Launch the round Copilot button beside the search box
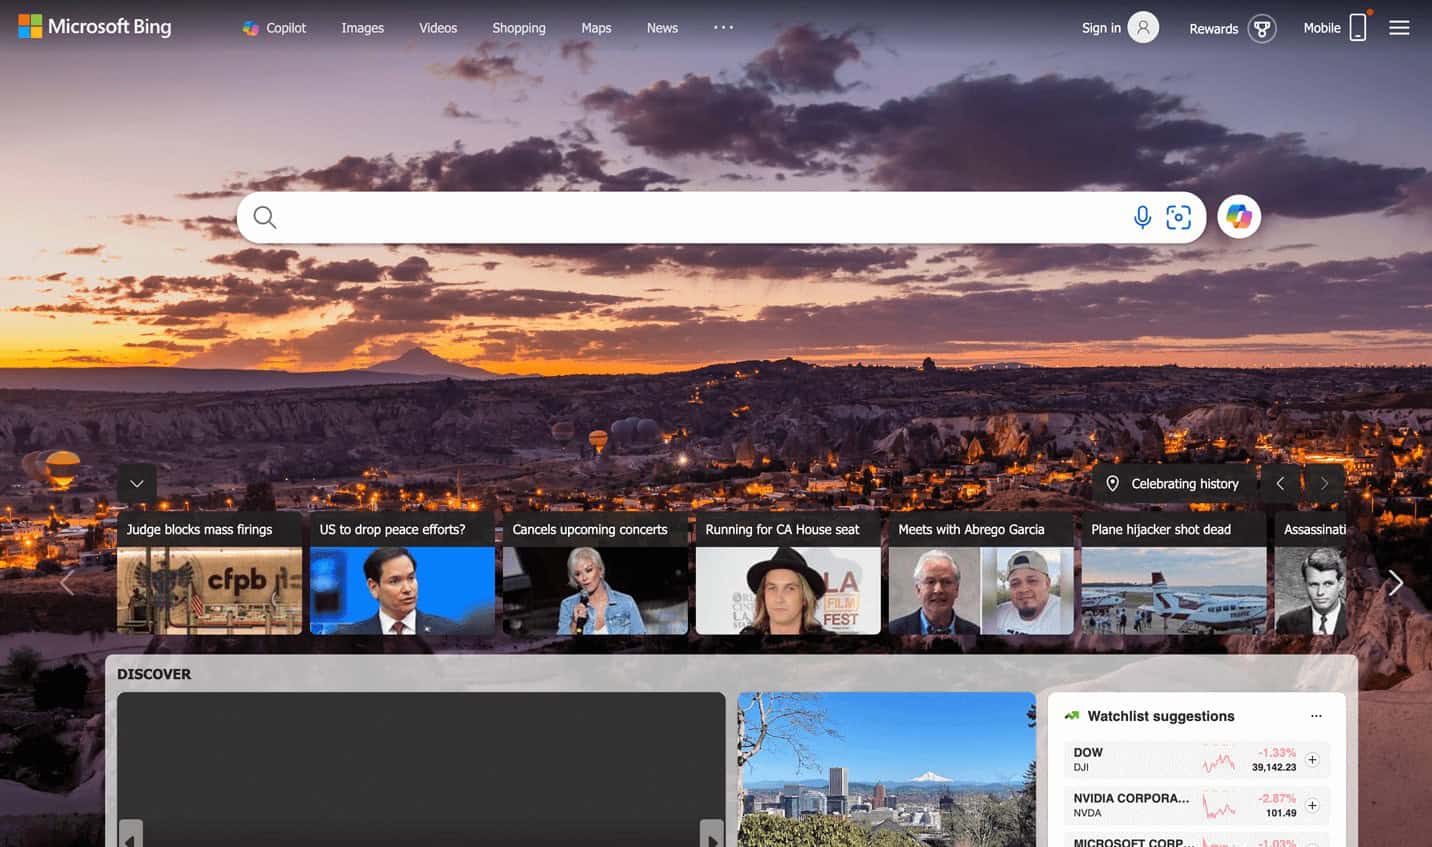Viewport: 1432px width, 847px height. 1239,216
